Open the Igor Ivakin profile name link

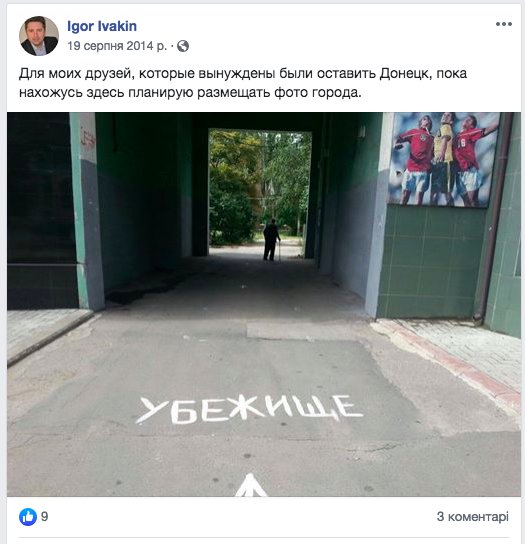102,26
